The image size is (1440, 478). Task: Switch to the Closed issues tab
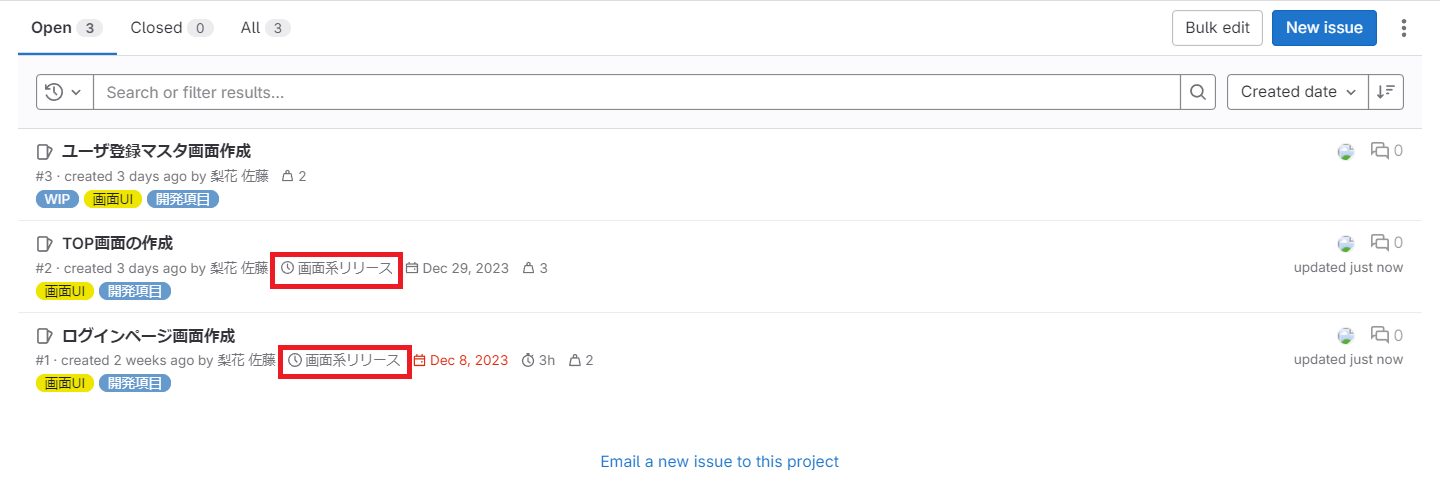[x=171, y=28]
